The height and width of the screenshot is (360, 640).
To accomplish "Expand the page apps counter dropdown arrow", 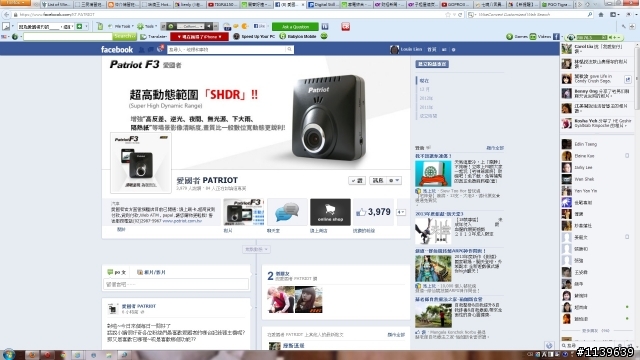I will pyautogui.click(x=401, y=212).
